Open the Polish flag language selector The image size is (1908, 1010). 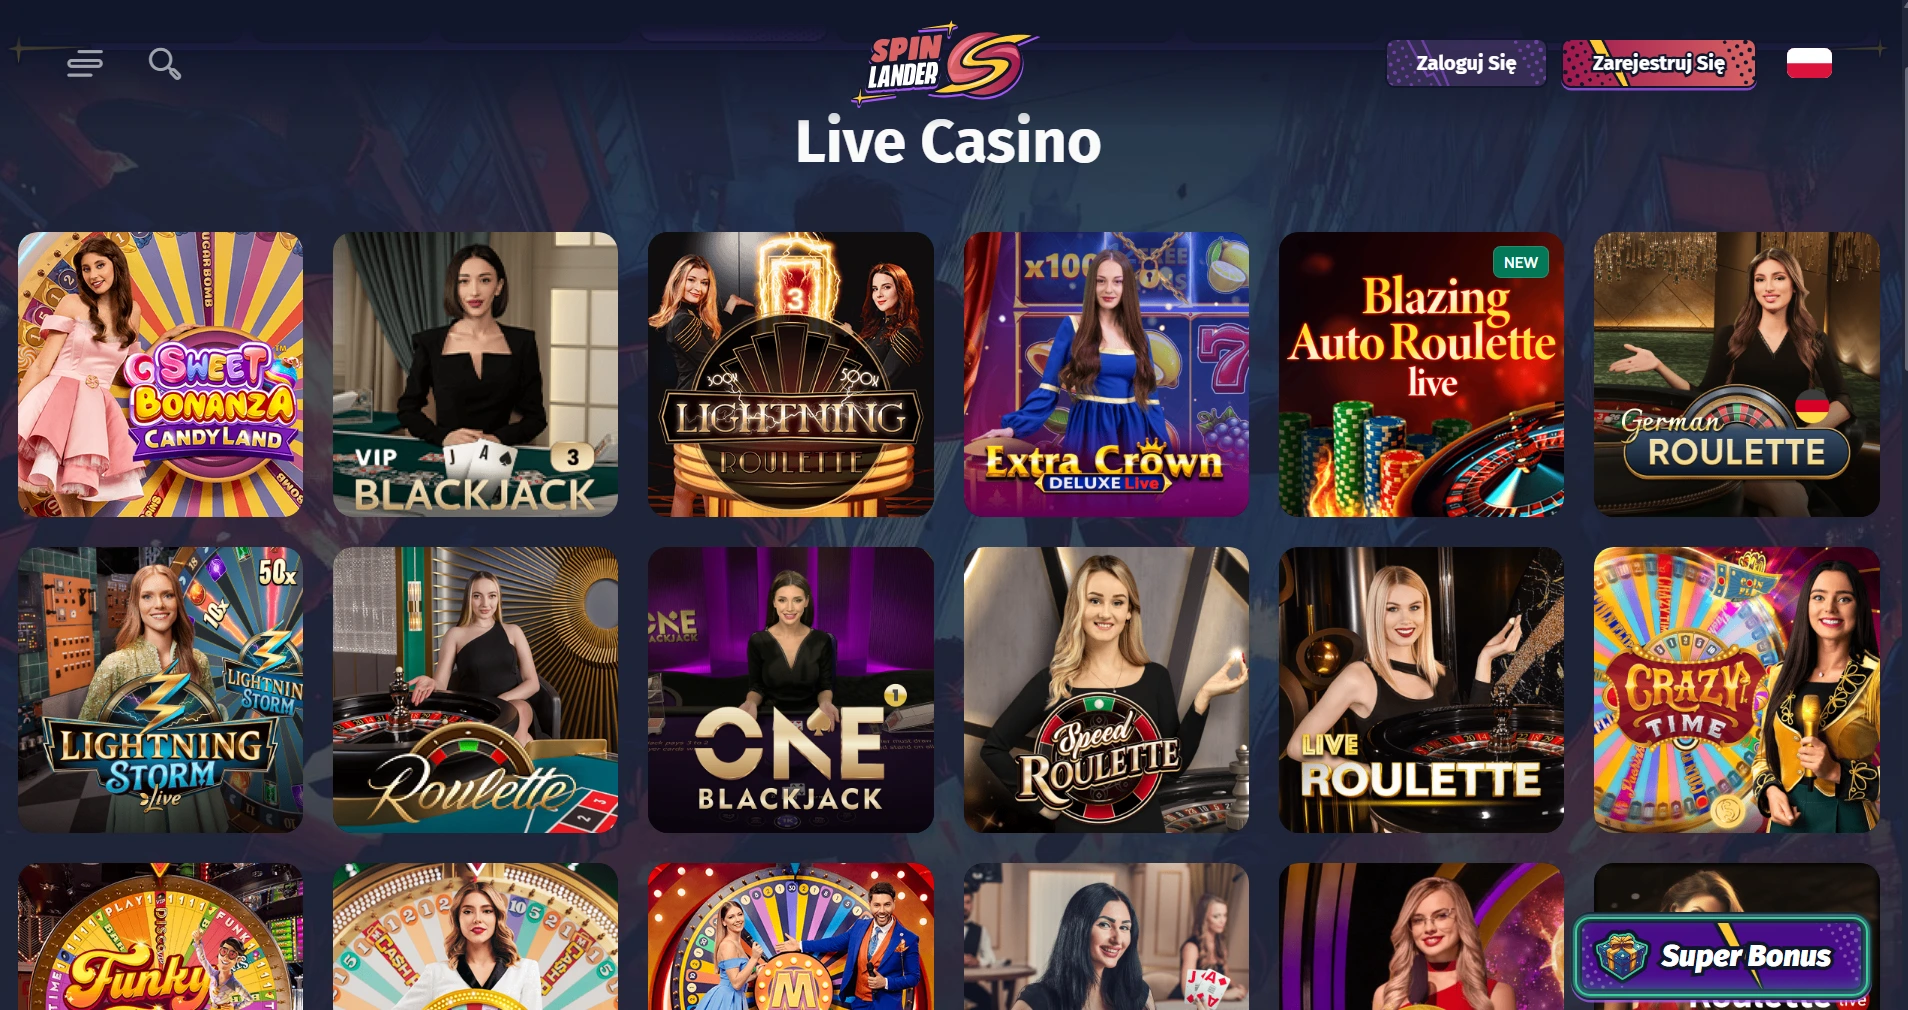pos(1809,63)
